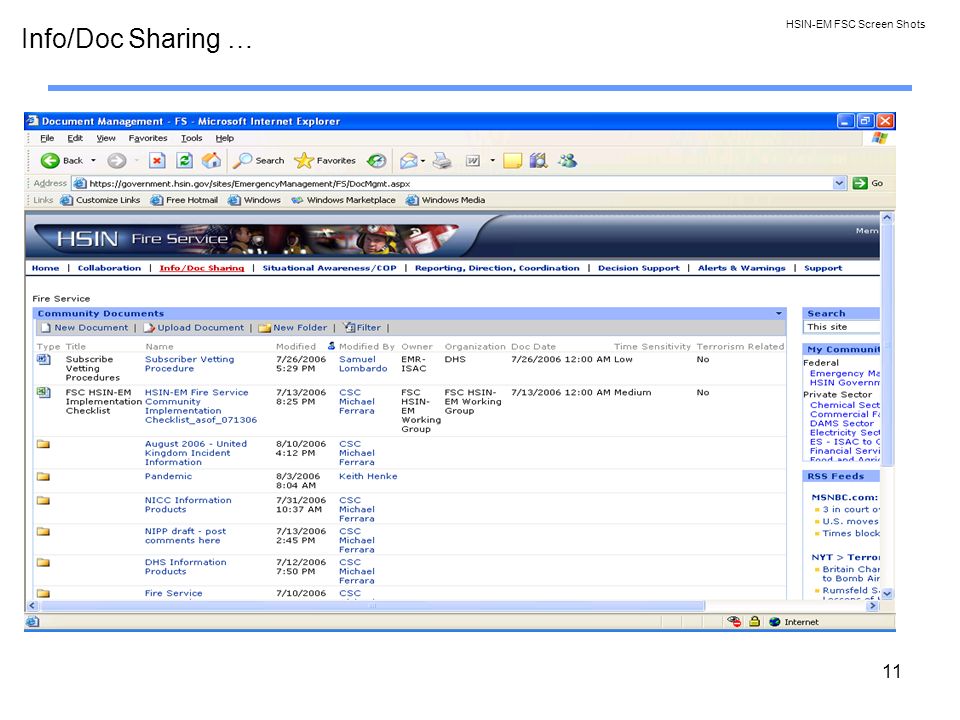Open the address bar dropdown list

point(839,183)
